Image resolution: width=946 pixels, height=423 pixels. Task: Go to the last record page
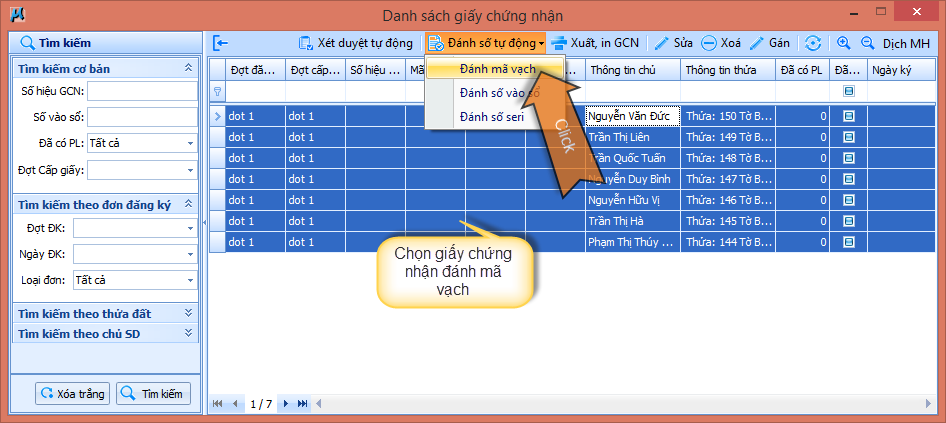pos(302,404)
